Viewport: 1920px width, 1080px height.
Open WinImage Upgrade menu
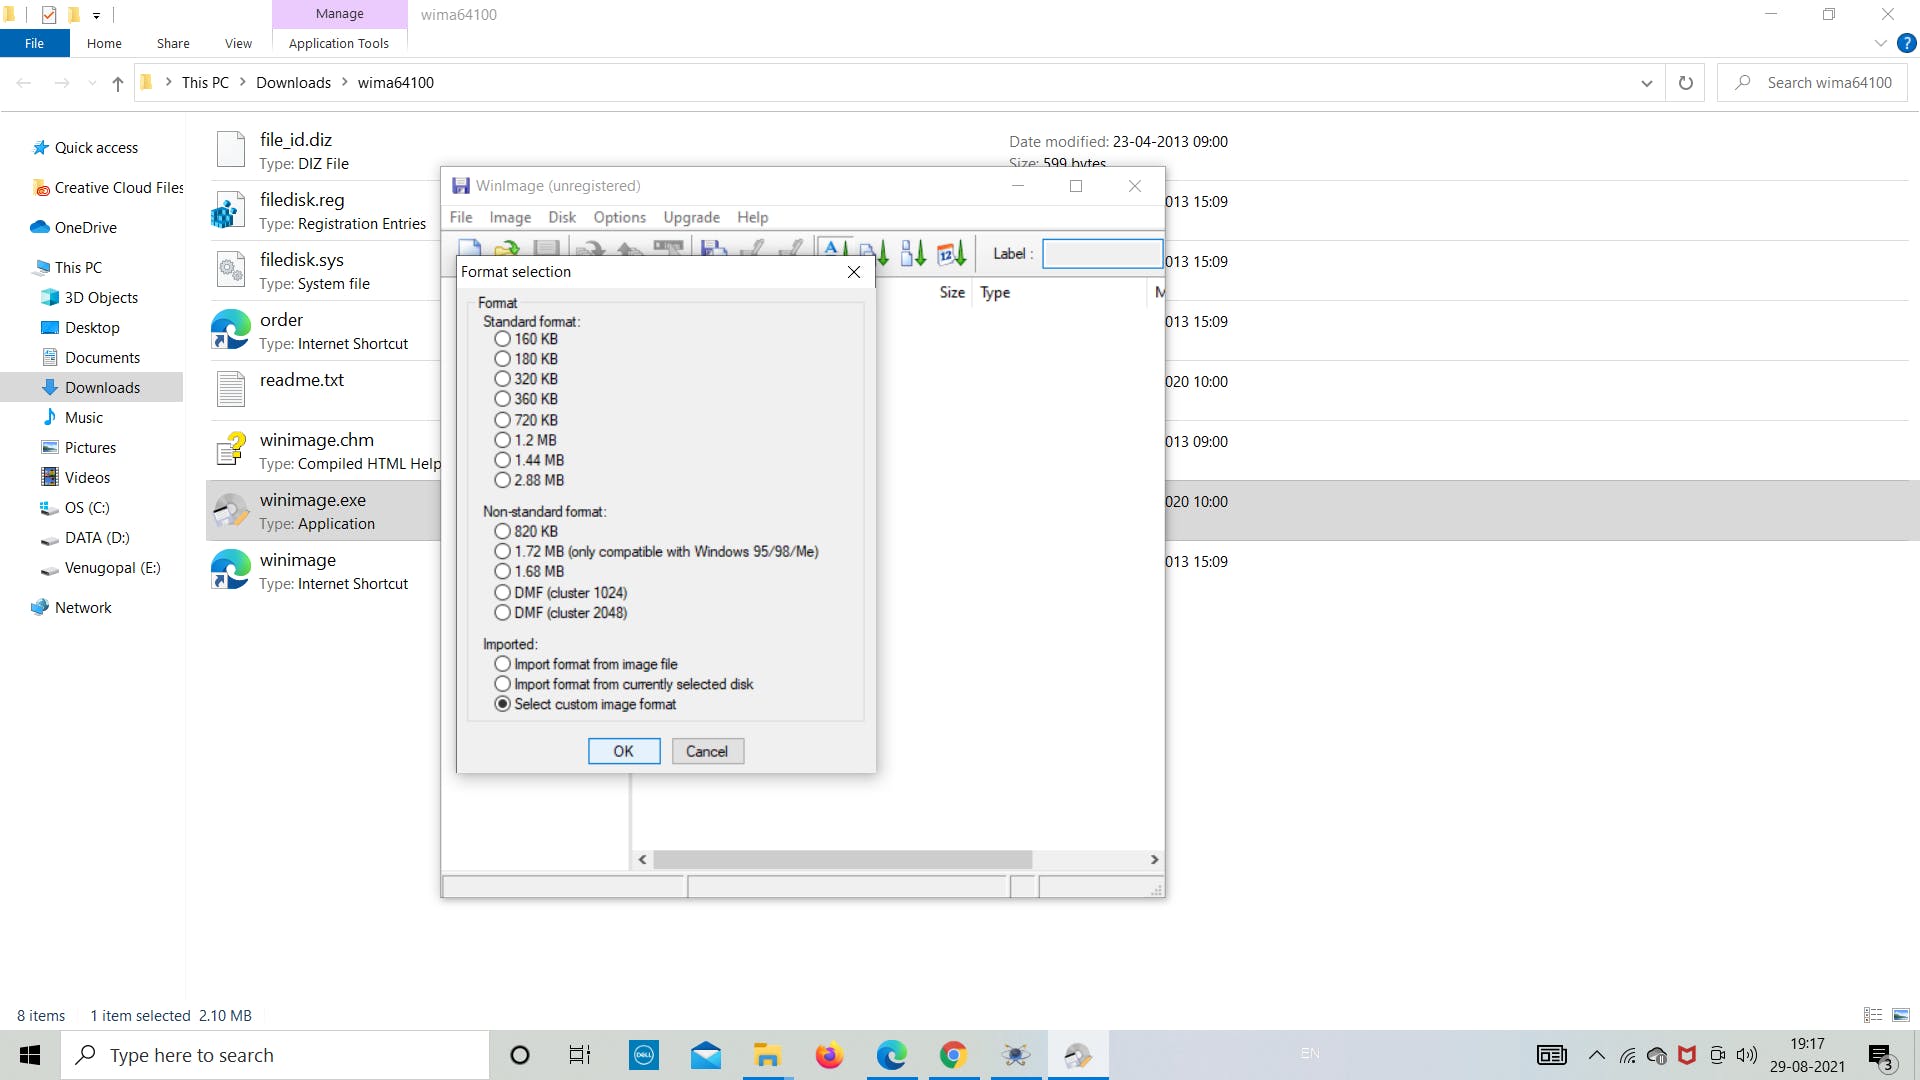pyautogui.click(x=692, y=217)
